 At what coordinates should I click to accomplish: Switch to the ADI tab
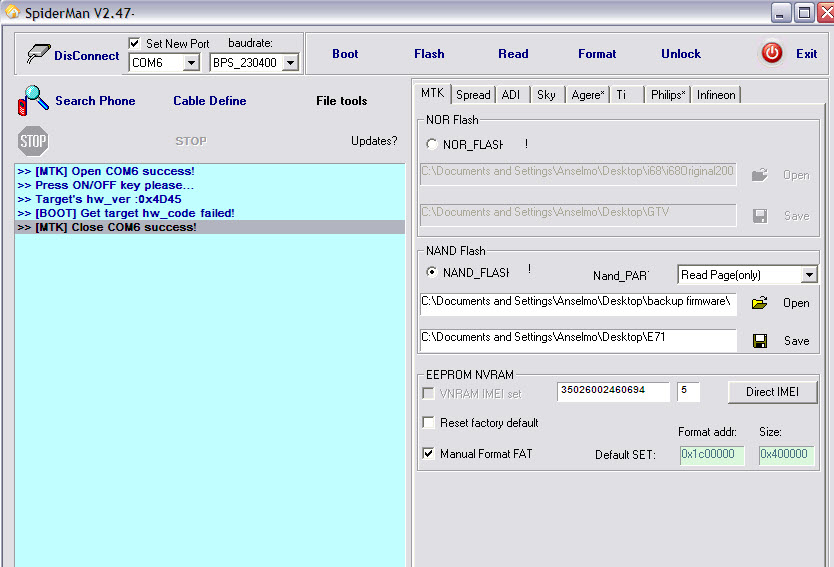click(x=511, y=95)
